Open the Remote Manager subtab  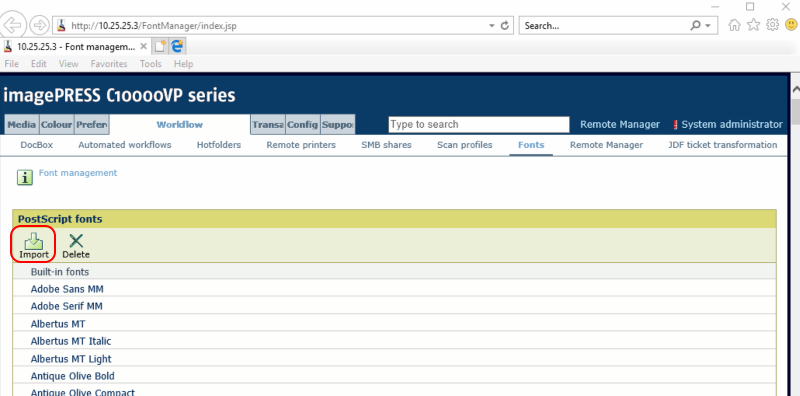click(607, 145)
